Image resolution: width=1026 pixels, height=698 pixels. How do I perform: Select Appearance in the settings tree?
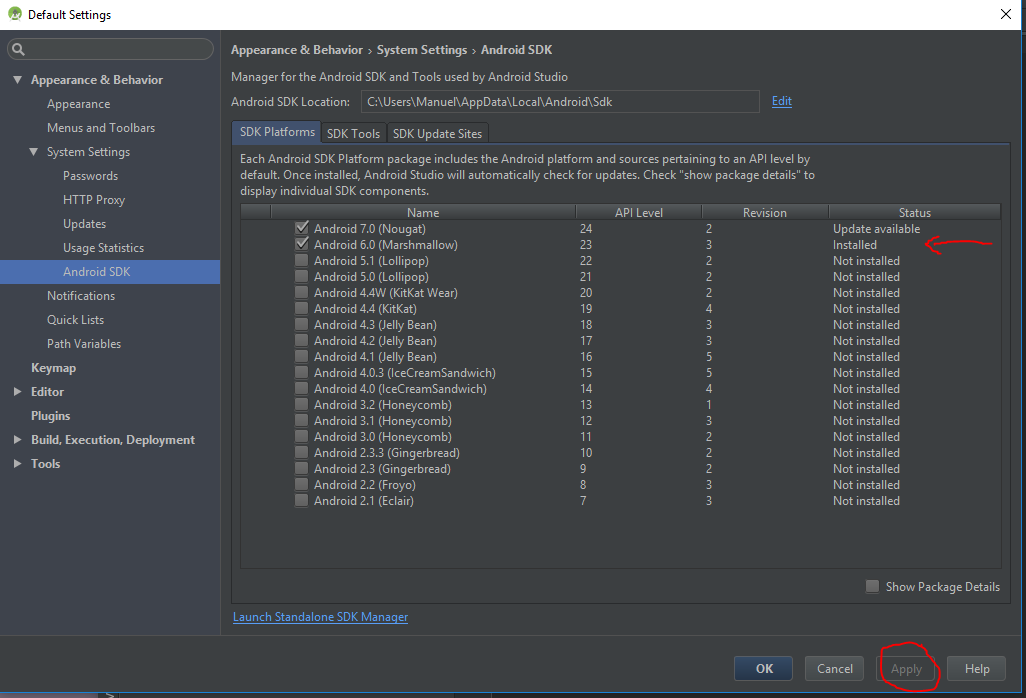point(79,104)
